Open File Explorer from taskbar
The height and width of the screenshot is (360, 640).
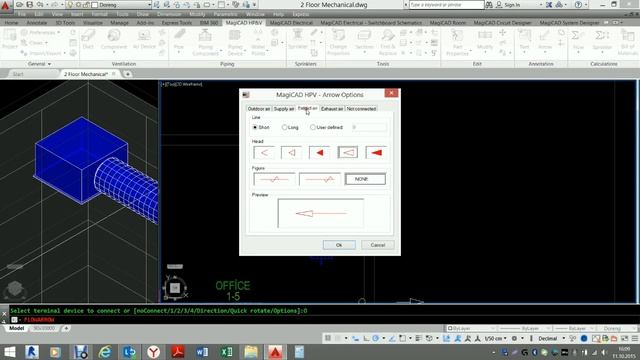tap(251, 352)
